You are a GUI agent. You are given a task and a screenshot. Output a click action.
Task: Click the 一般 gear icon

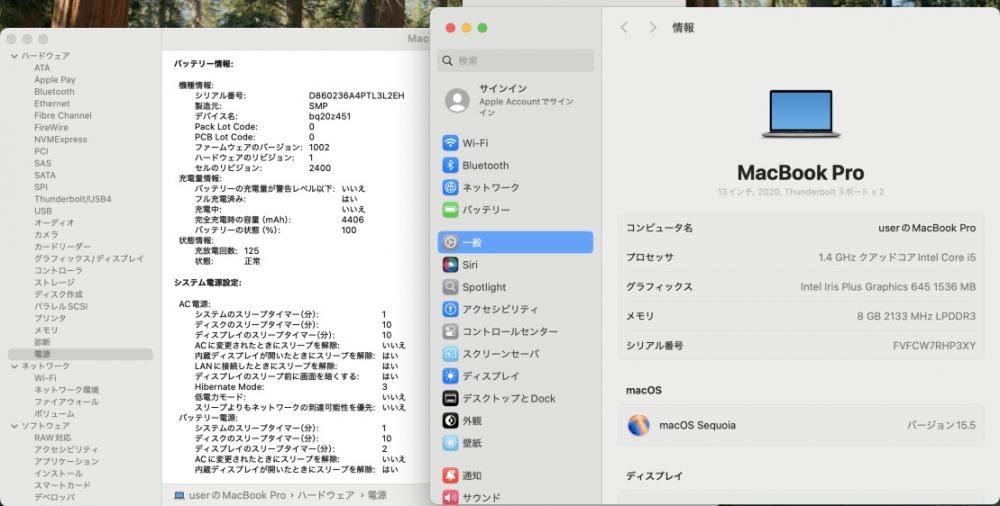click(x=450, y=242)
